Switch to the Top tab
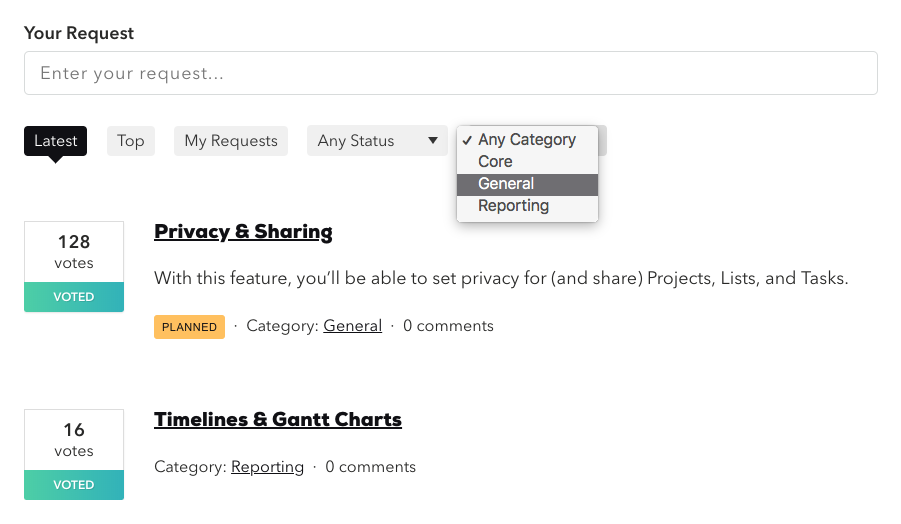The image size is (901, 524). pos(131,141)
